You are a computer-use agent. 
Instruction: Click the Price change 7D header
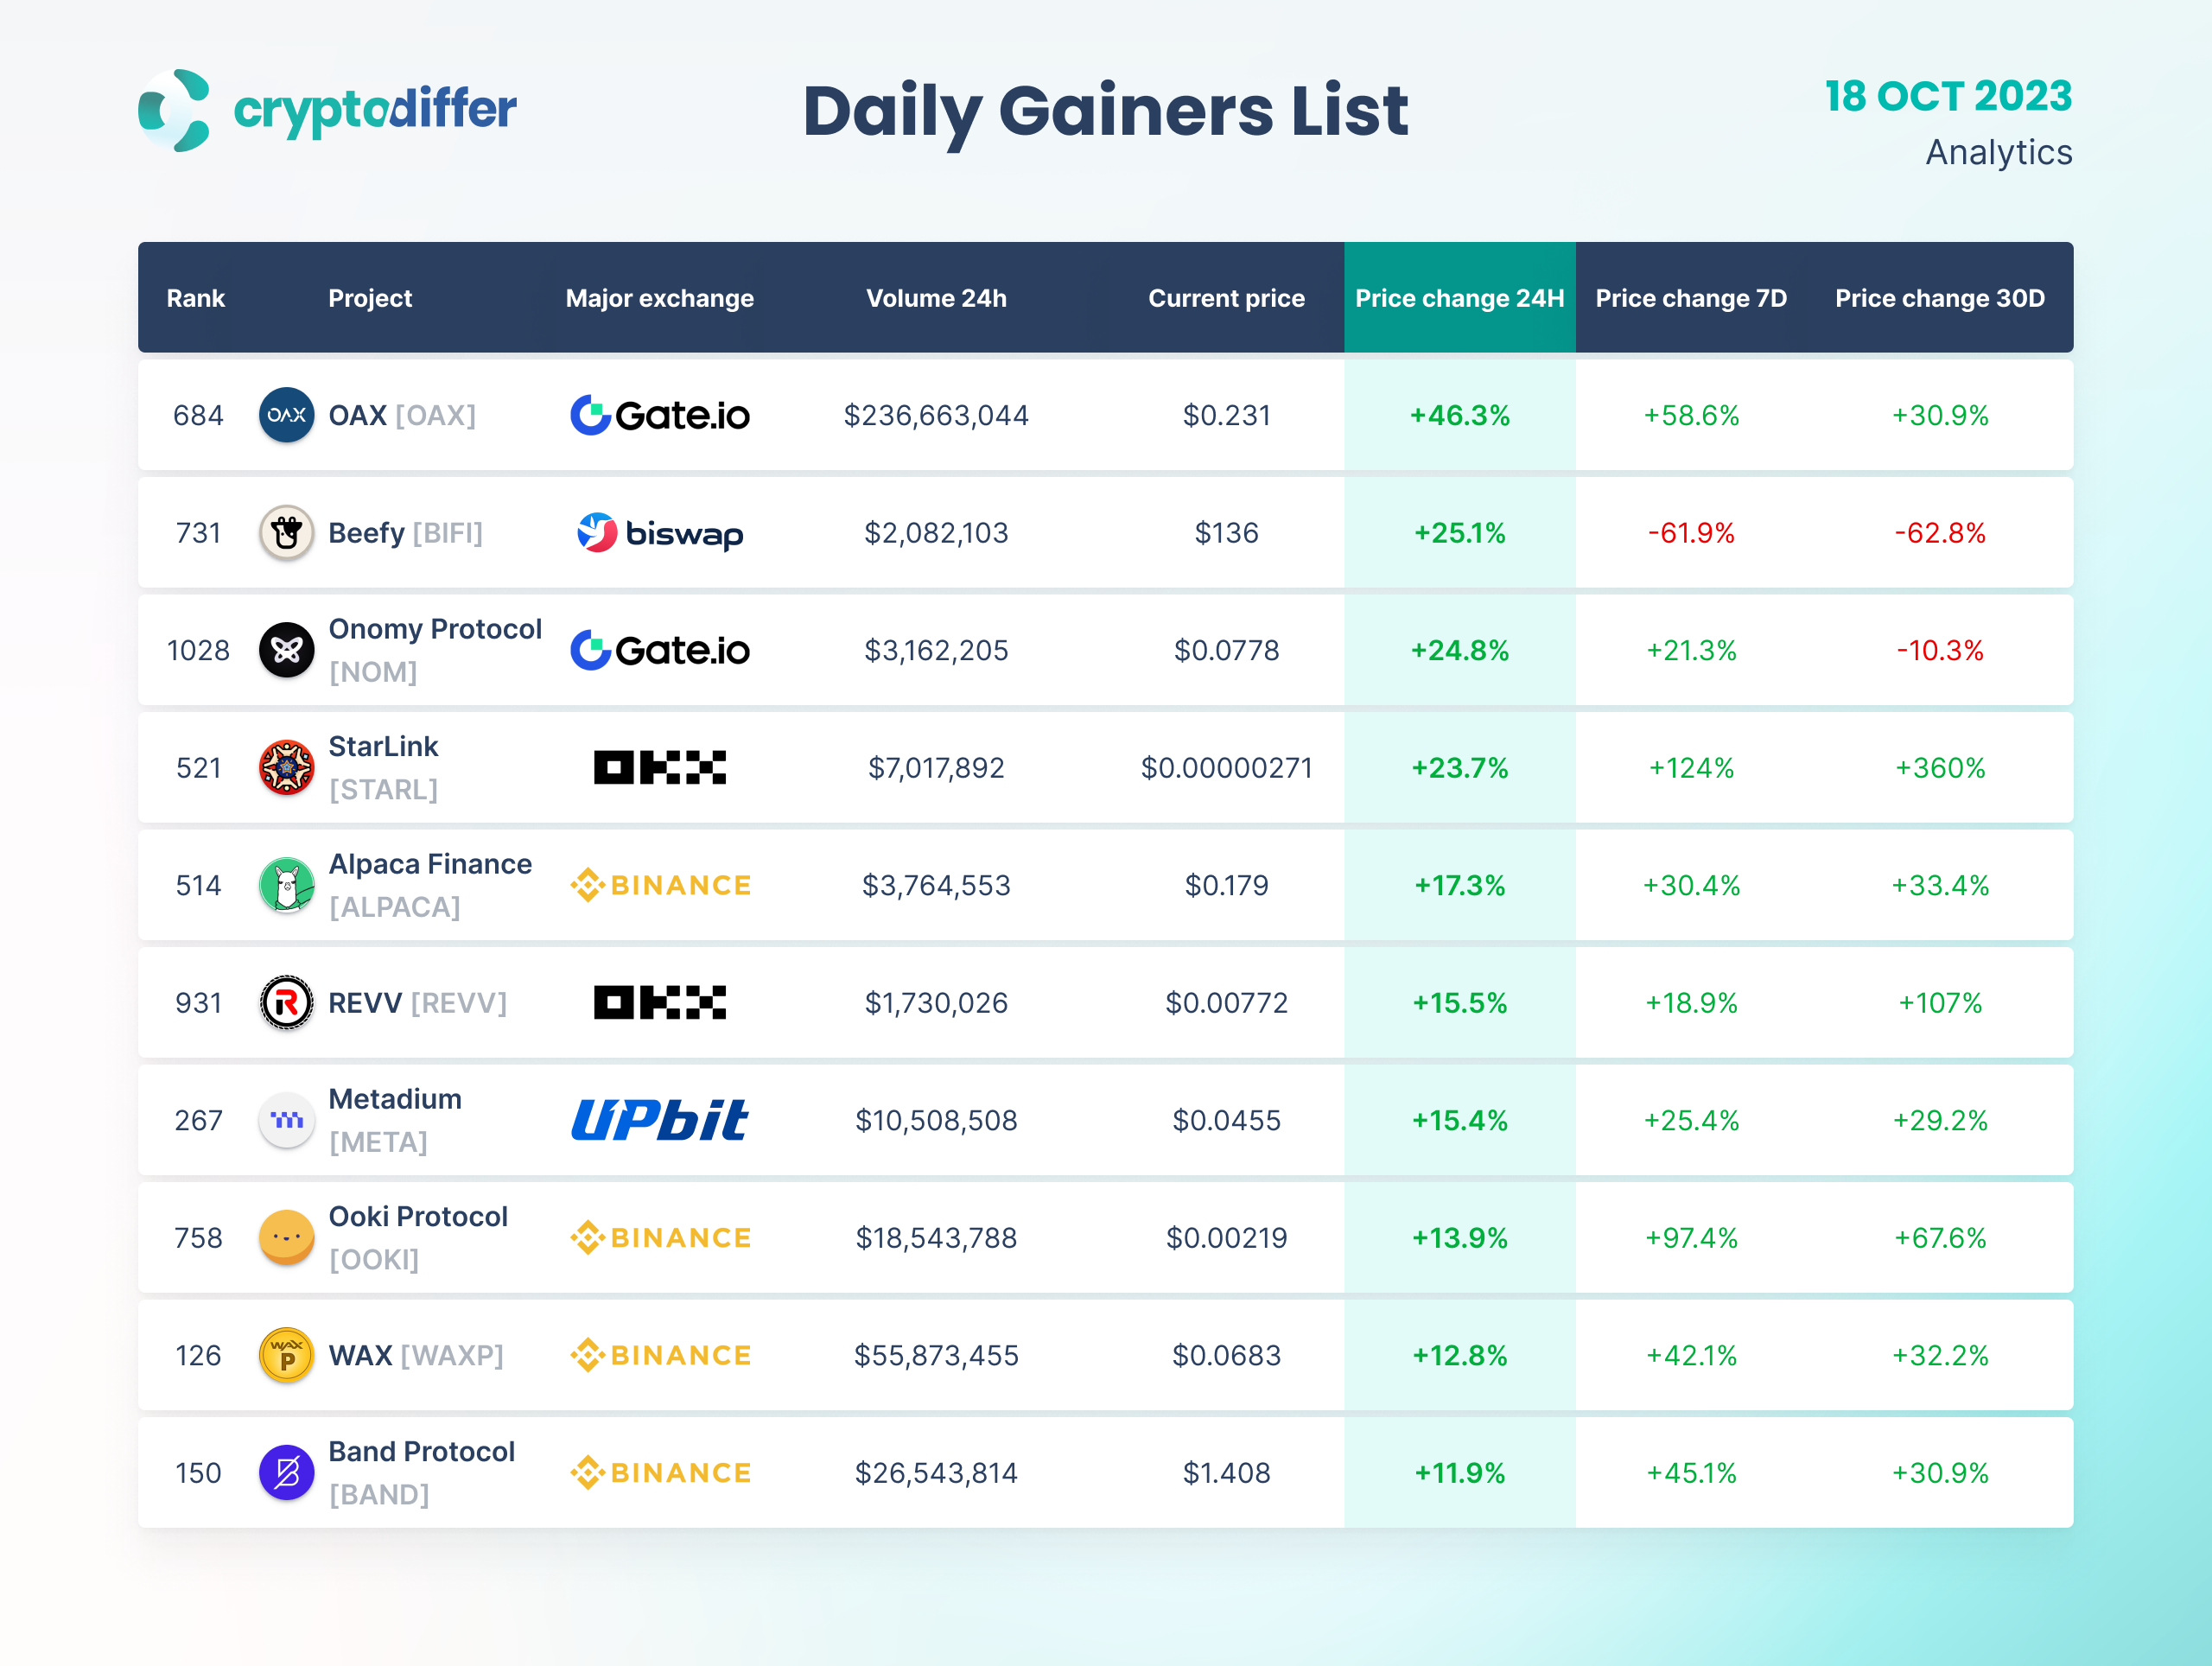pyautogui.click(x=1691, y=298)
